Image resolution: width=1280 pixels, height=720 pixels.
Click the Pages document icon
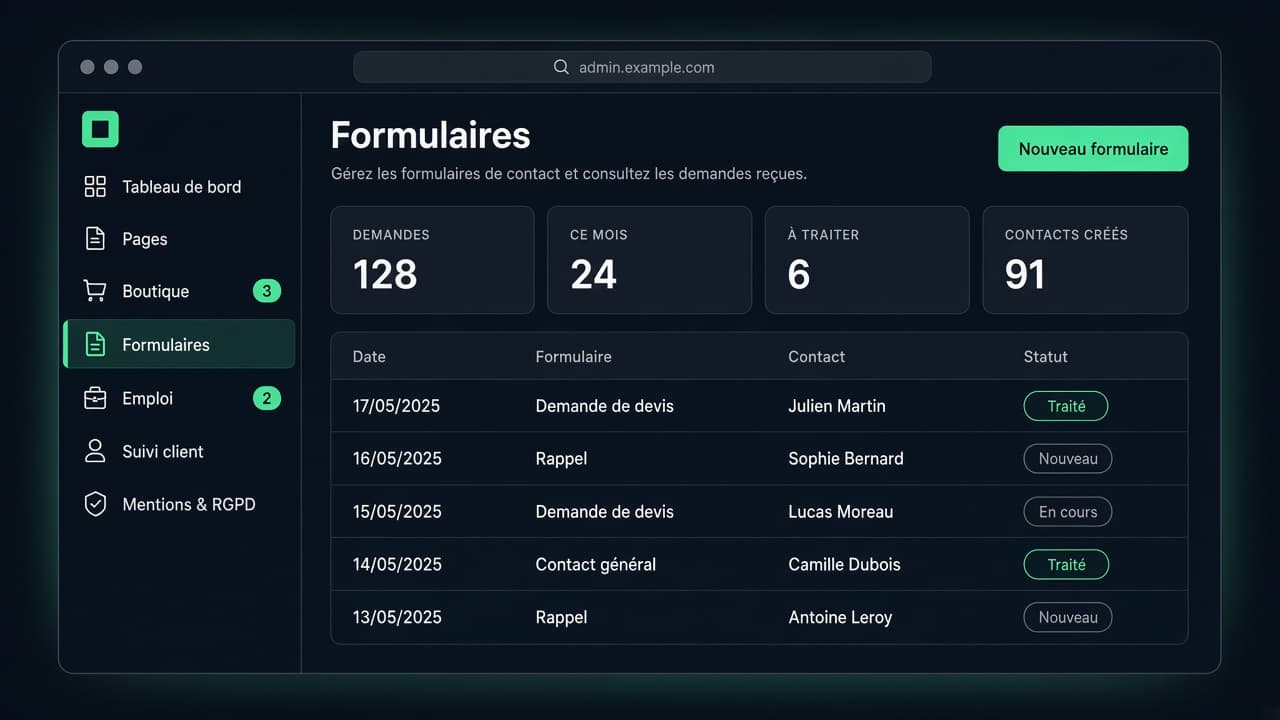pyautogui.click(x=95, y=239)
